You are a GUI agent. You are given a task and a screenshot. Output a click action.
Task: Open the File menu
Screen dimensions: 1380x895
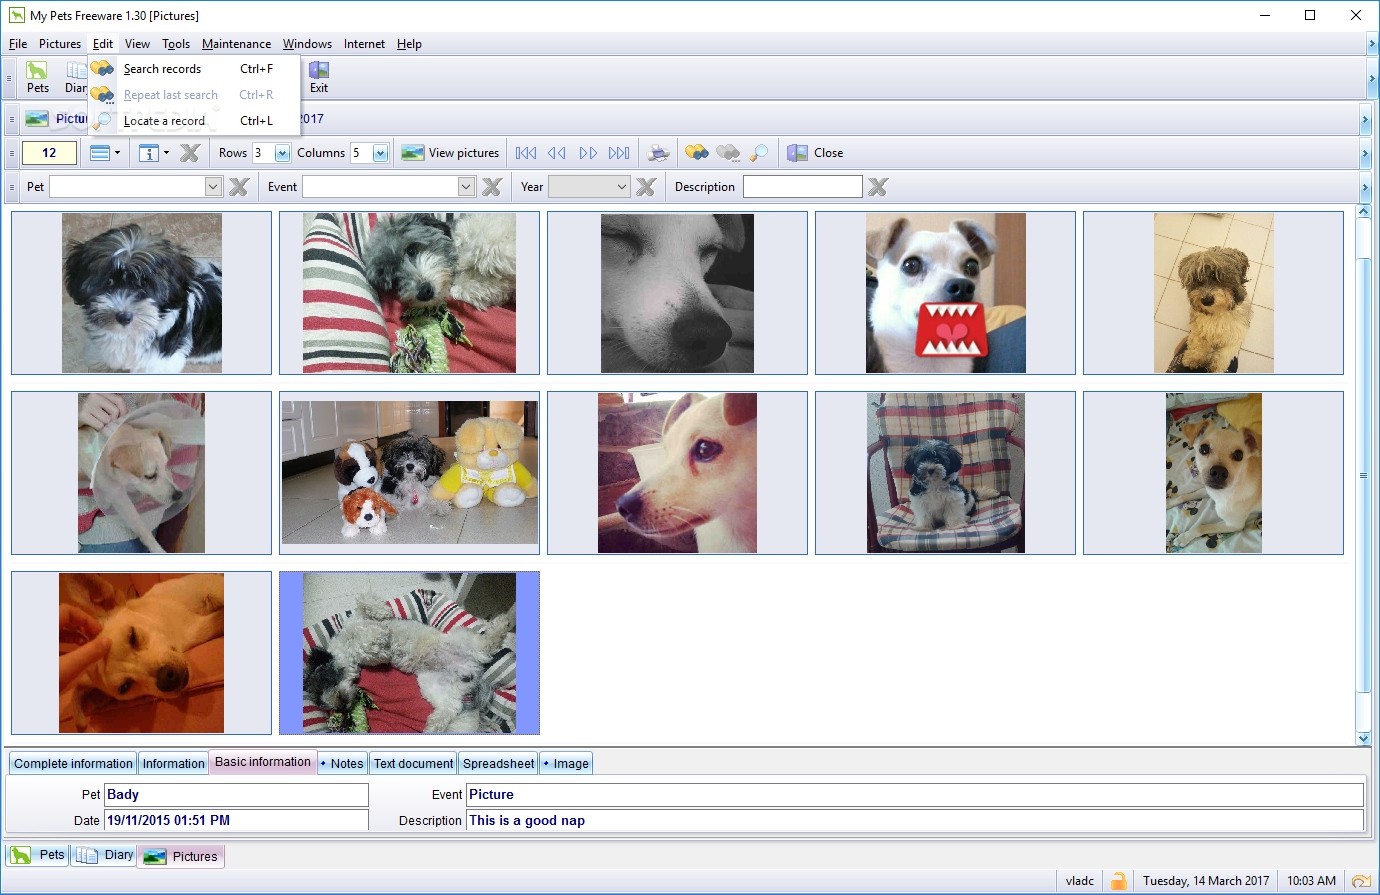click(18, 44)
